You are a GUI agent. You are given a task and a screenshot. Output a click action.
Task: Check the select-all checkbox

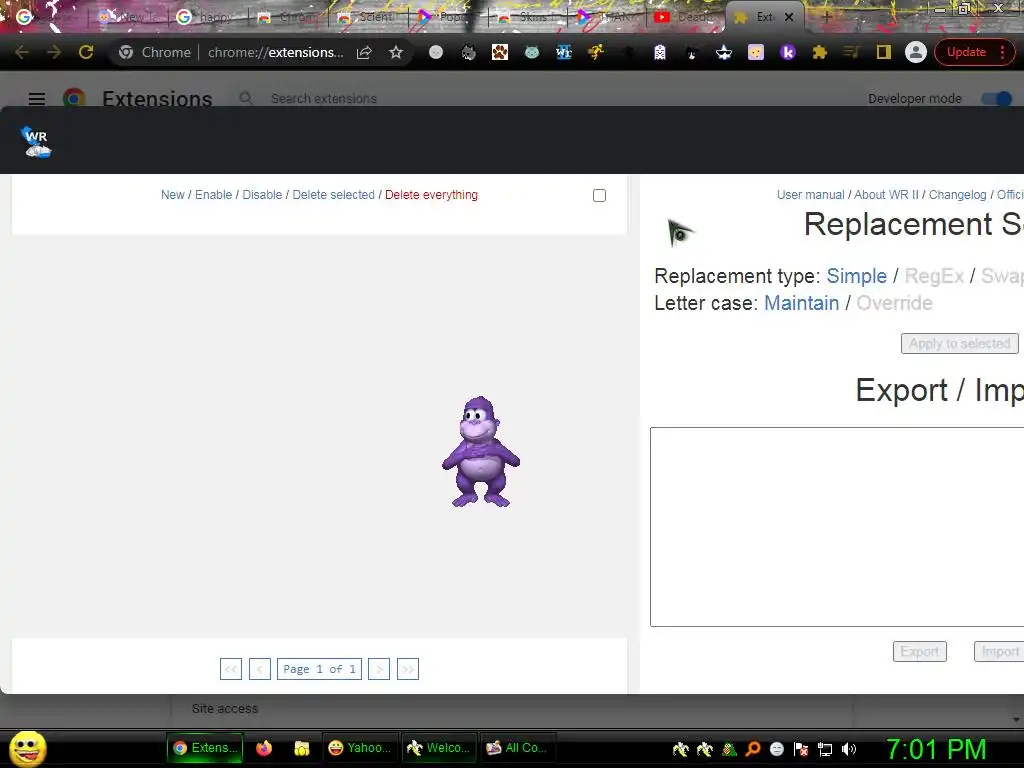coord(599,195)
